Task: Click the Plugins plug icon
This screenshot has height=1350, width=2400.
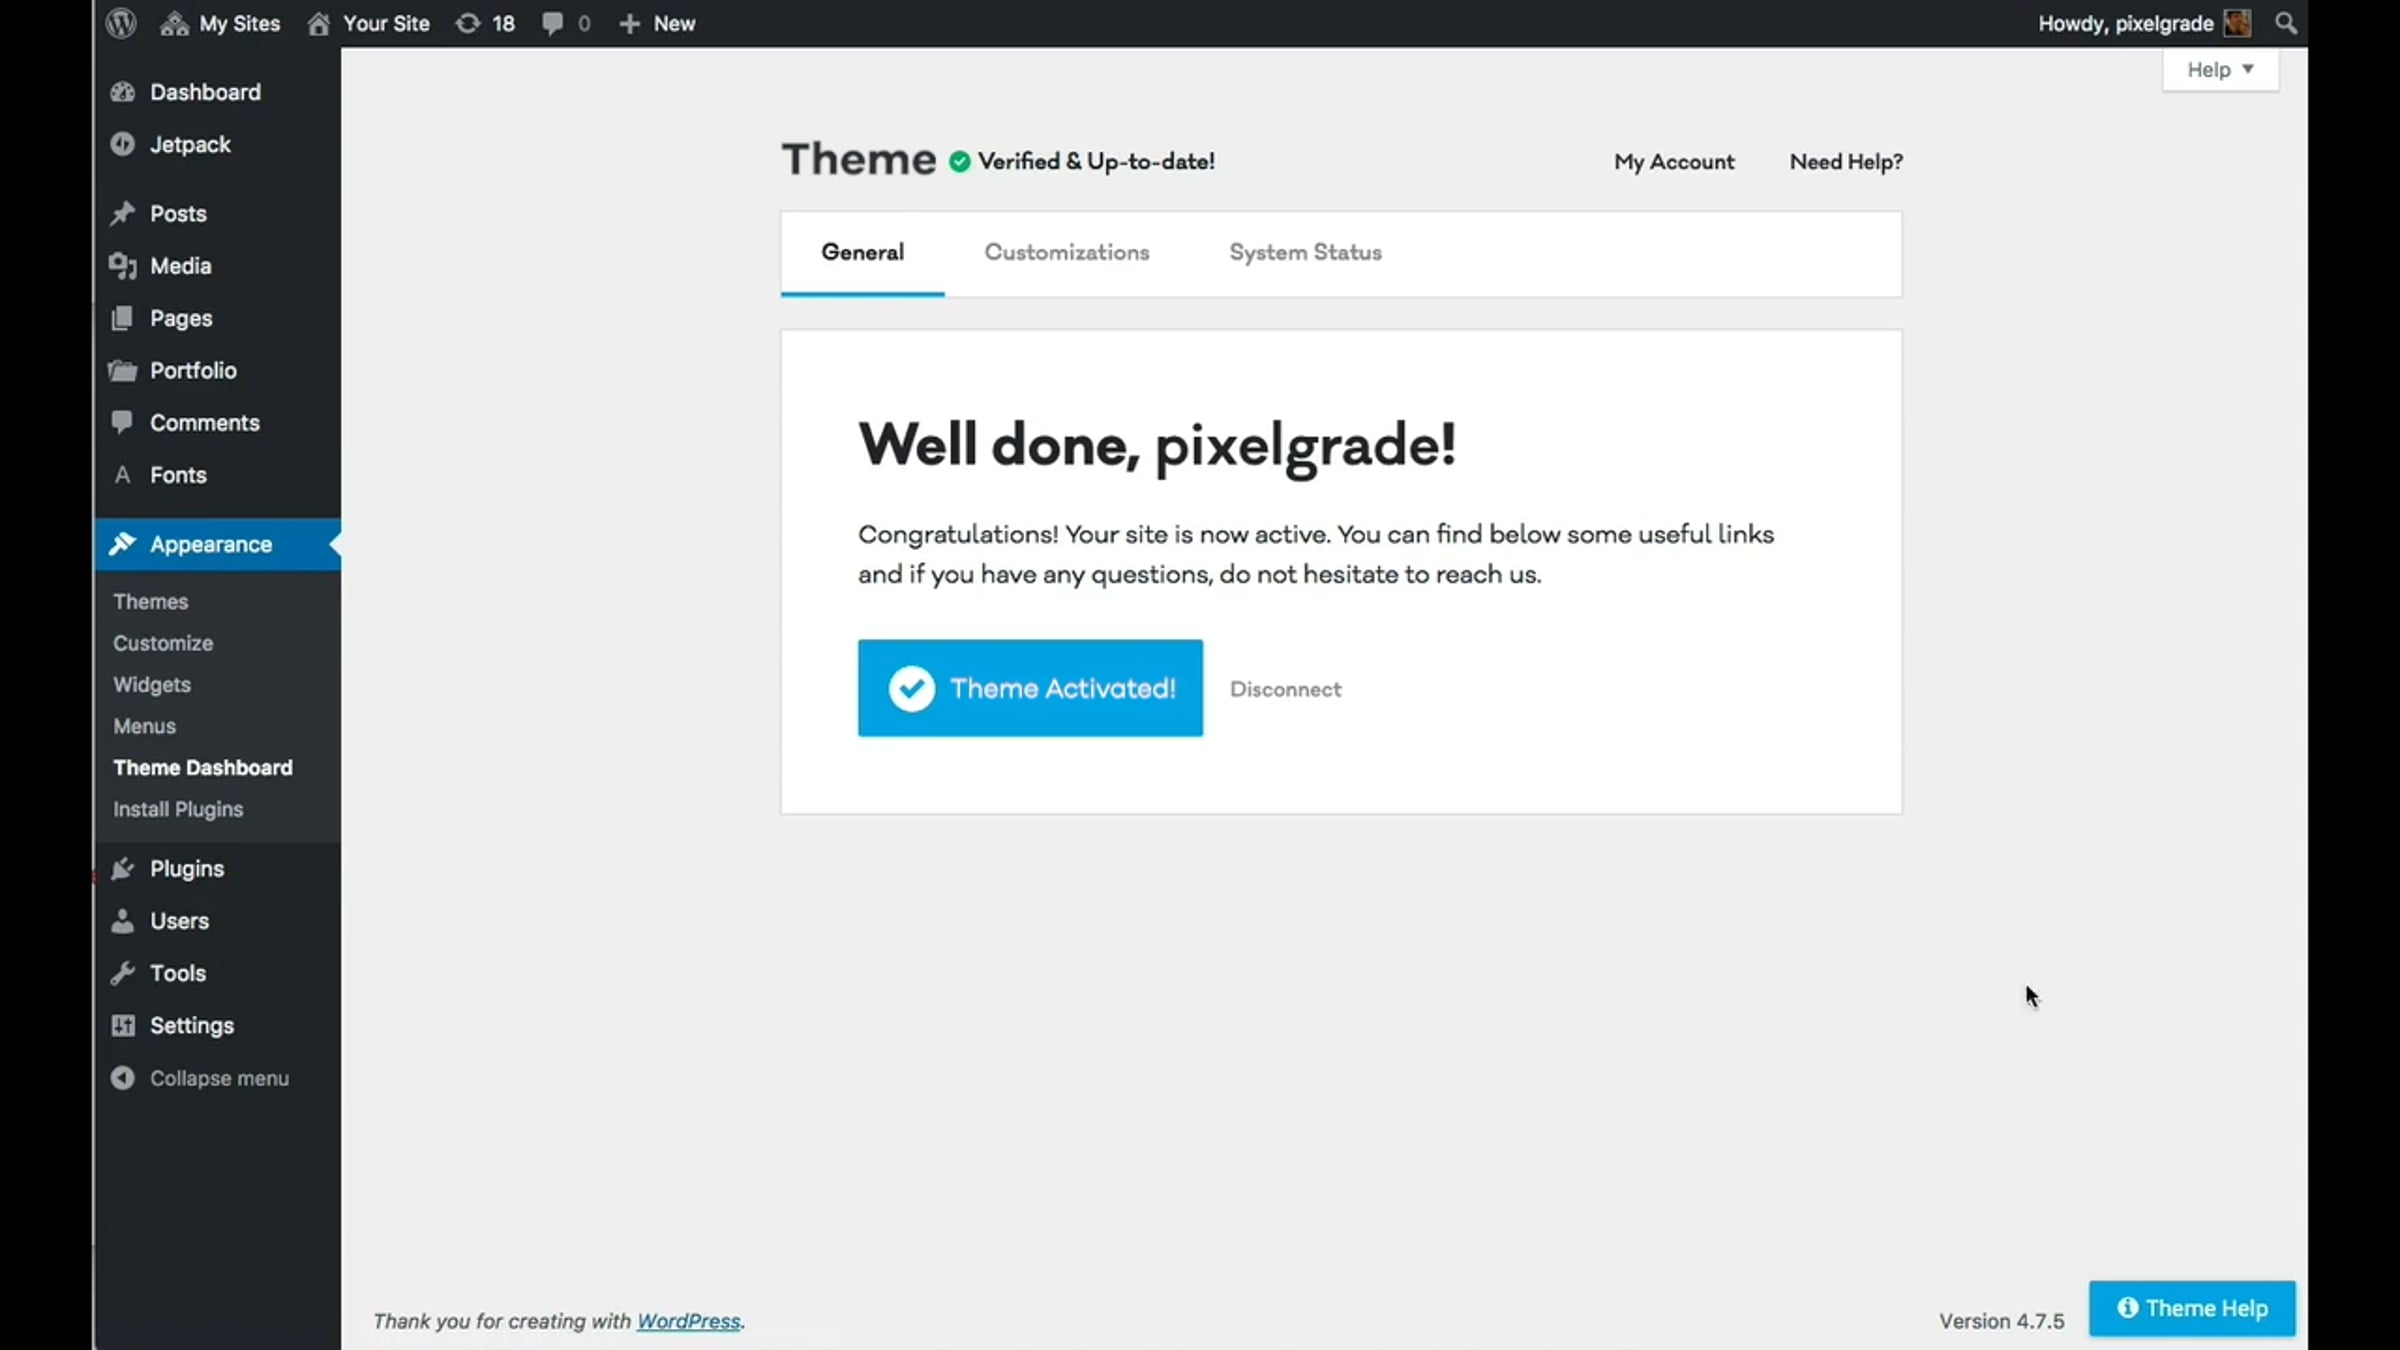Action: [x=122, y=868]
